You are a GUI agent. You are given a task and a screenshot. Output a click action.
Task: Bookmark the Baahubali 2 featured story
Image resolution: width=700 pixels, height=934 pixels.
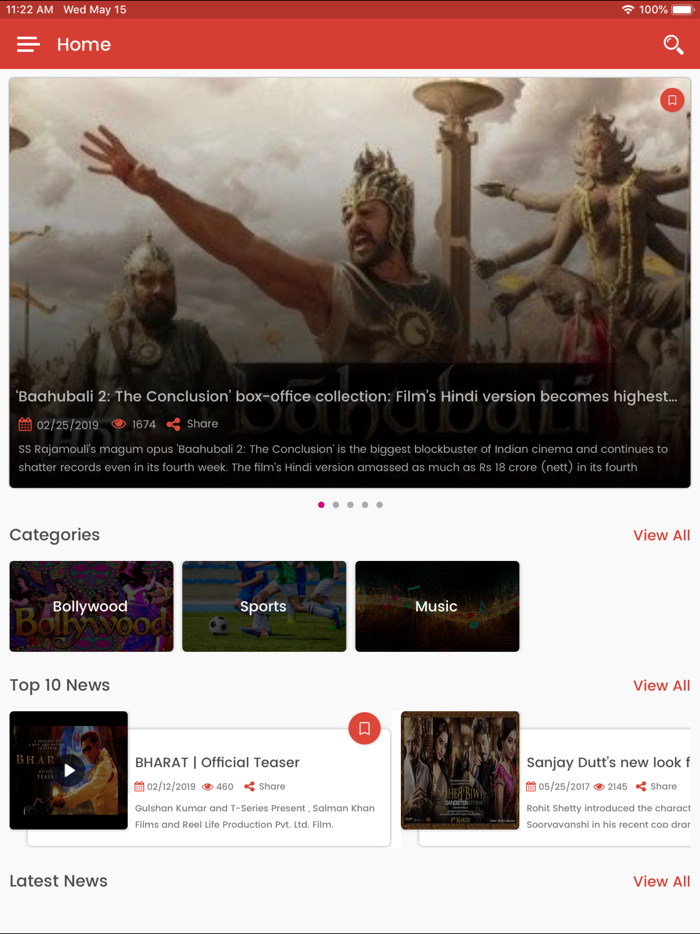pos(672,100)
